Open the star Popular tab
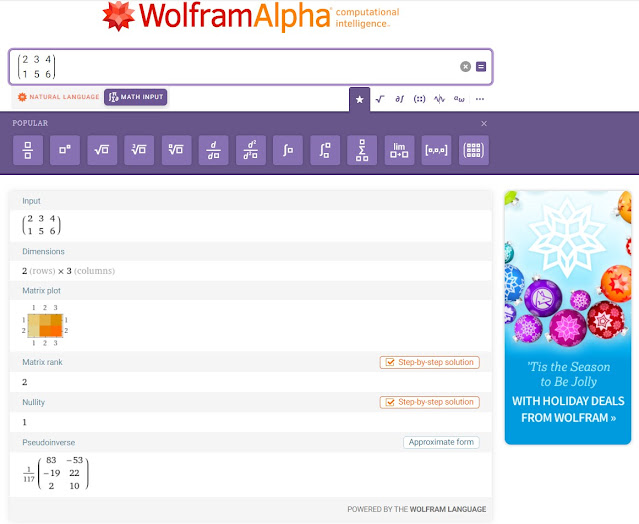 pos(359,99)
